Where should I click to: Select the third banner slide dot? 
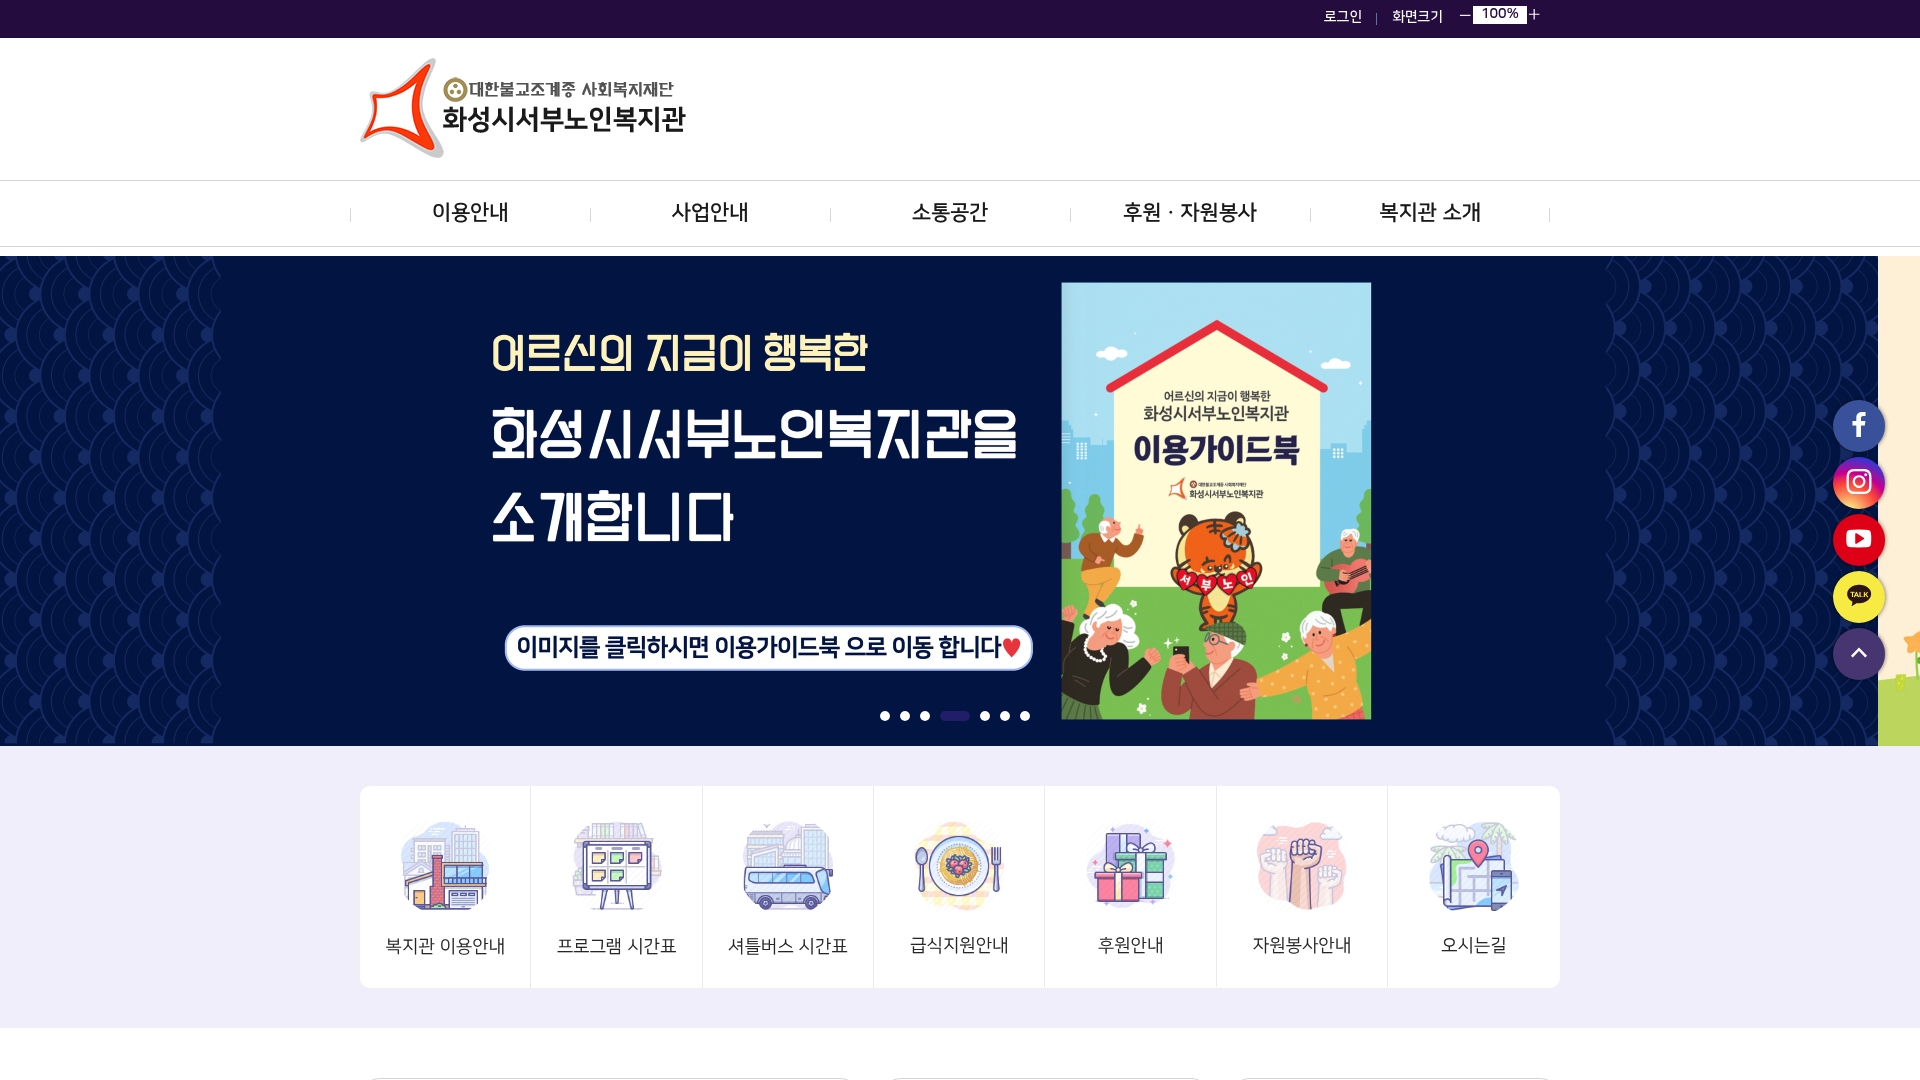(x=925, y=716)
